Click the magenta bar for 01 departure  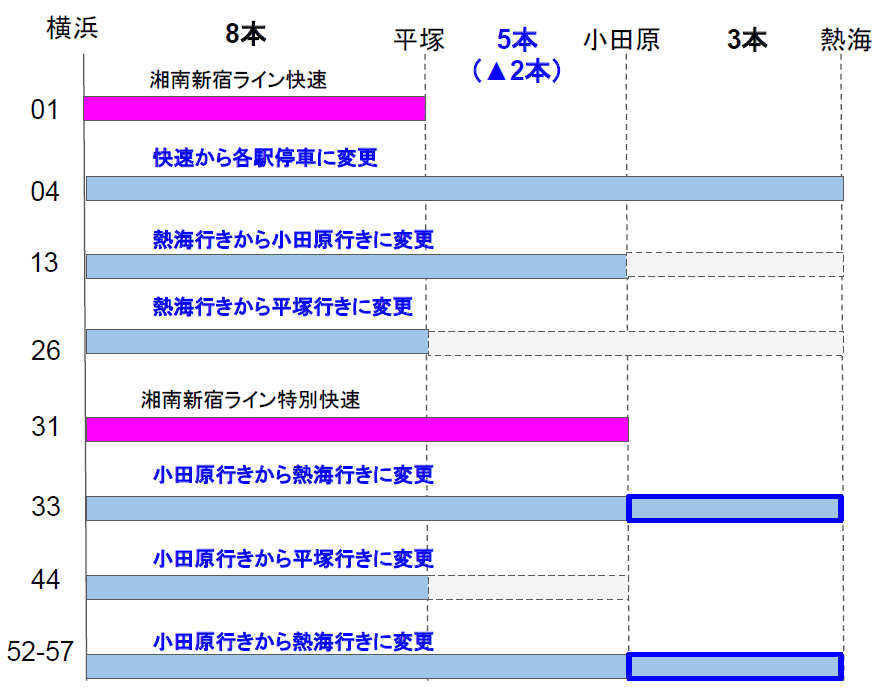[254, 108]
